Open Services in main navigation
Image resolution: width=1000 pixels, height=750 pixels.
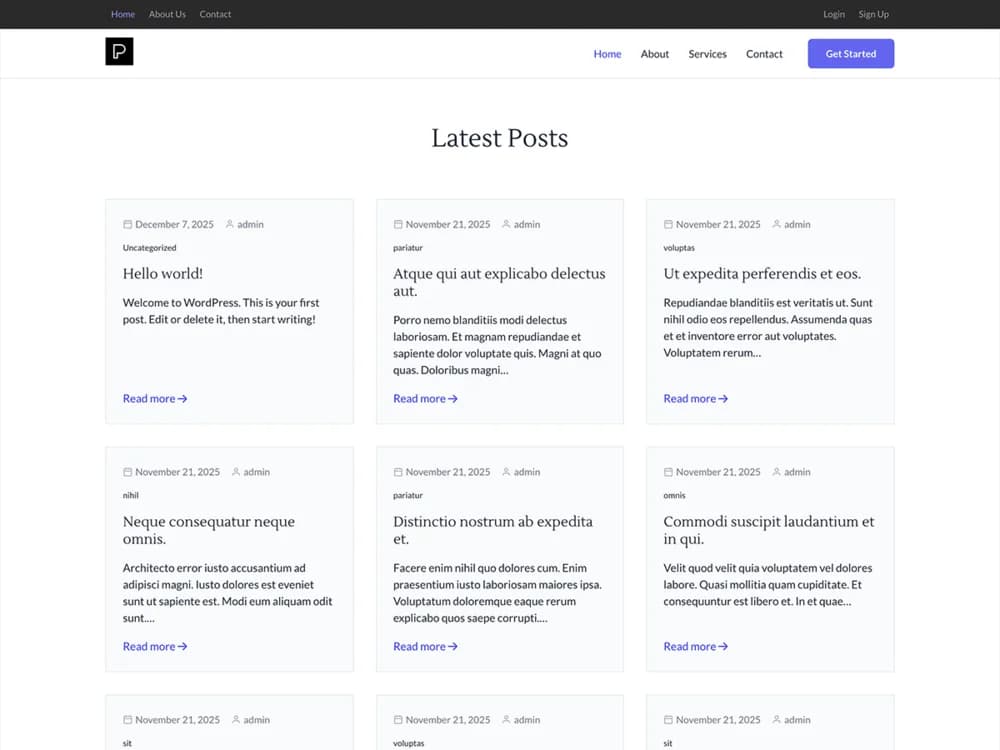(707, 54)
